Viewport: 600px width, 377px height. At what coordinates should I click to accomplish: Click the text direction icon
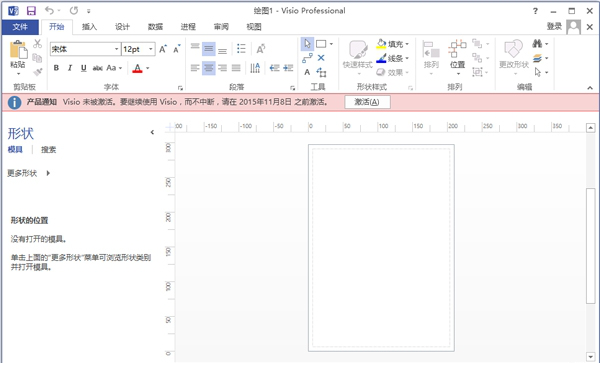255,68
